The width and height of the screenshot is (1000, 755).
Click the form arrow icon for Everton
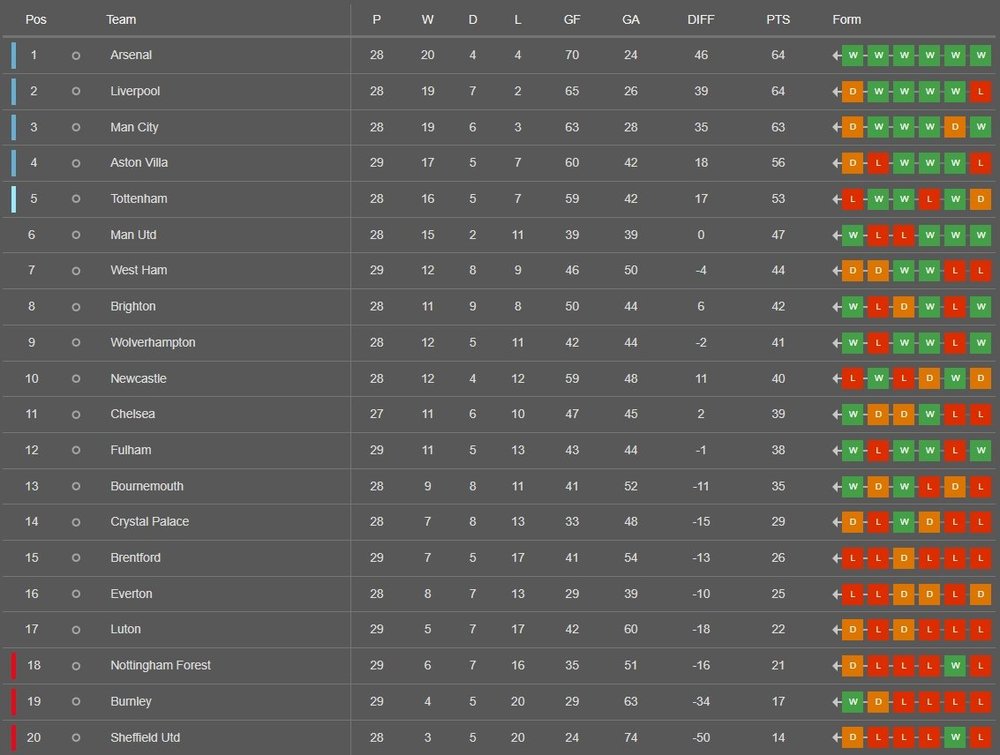[x=836, y=594]
